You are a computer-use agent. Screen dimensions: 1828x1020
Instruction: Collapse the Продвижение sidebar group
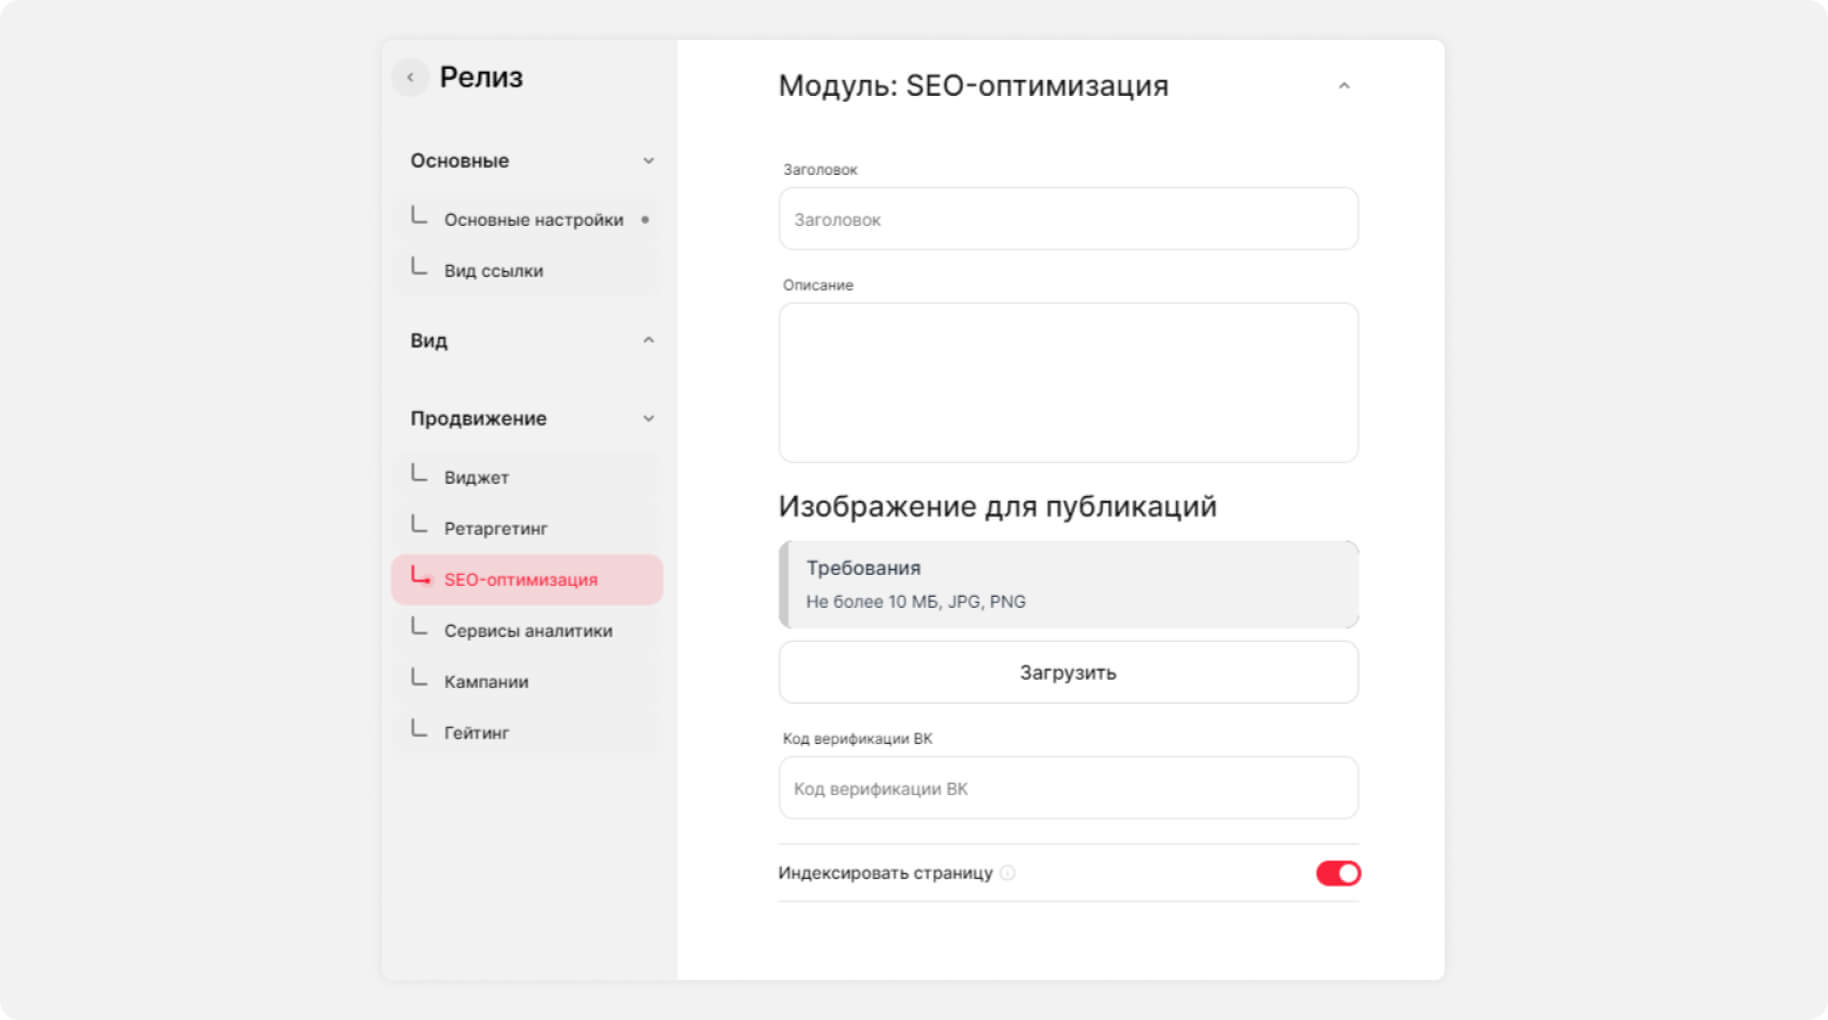(648, 419)
